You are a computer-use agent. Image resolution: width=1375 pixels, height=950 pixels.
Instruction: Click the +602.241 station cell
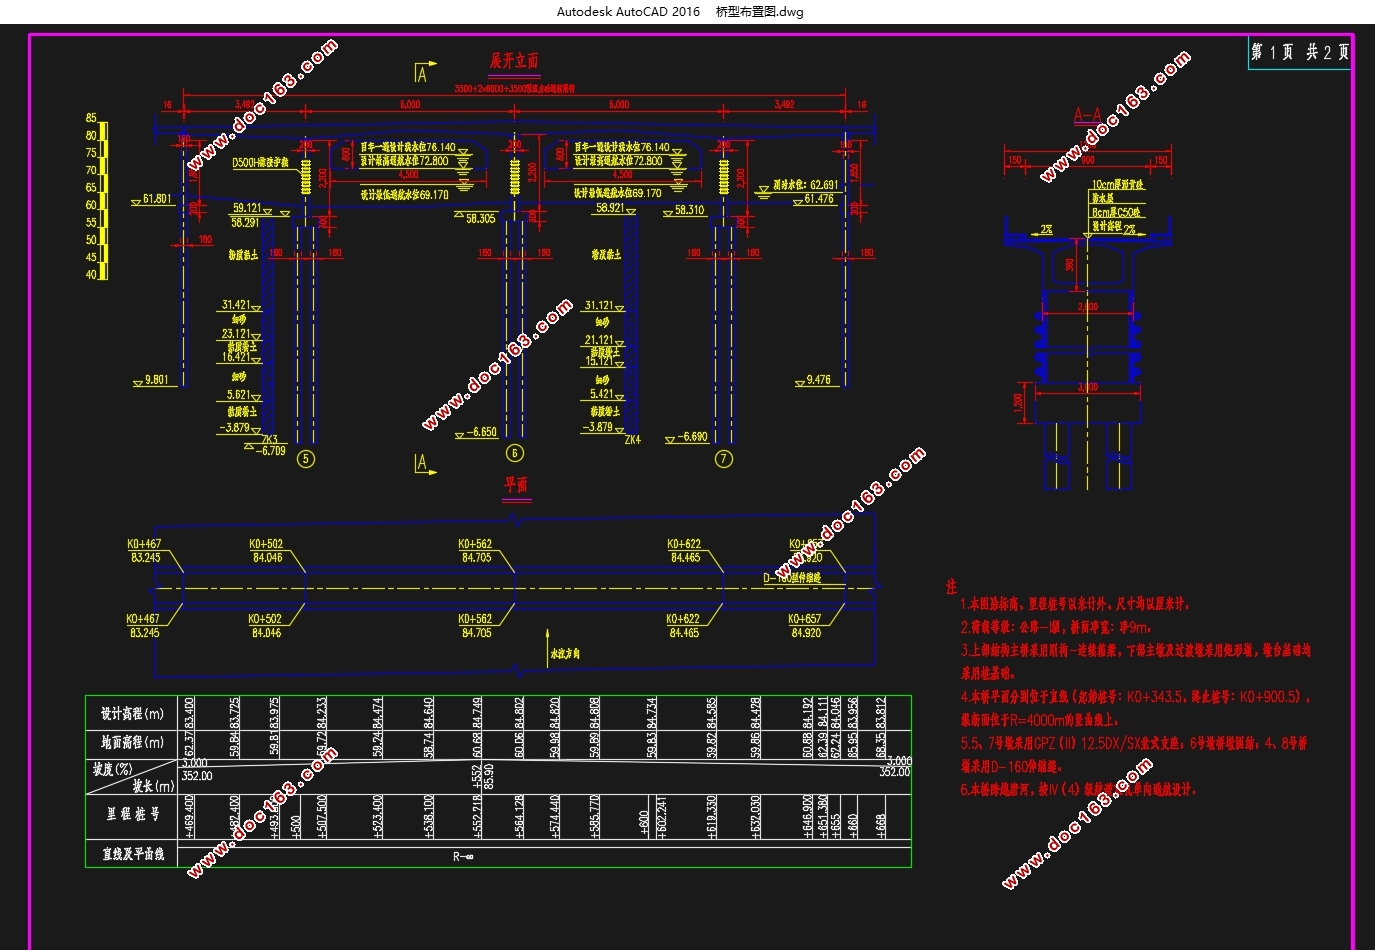pyautogui.click(x=662, y=817)
